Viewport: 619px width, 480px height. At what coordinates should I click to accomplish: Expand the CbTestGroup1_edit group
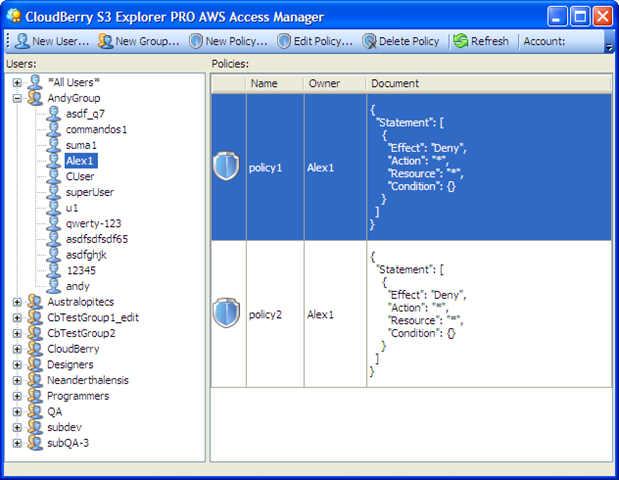(x=17, y=318)
